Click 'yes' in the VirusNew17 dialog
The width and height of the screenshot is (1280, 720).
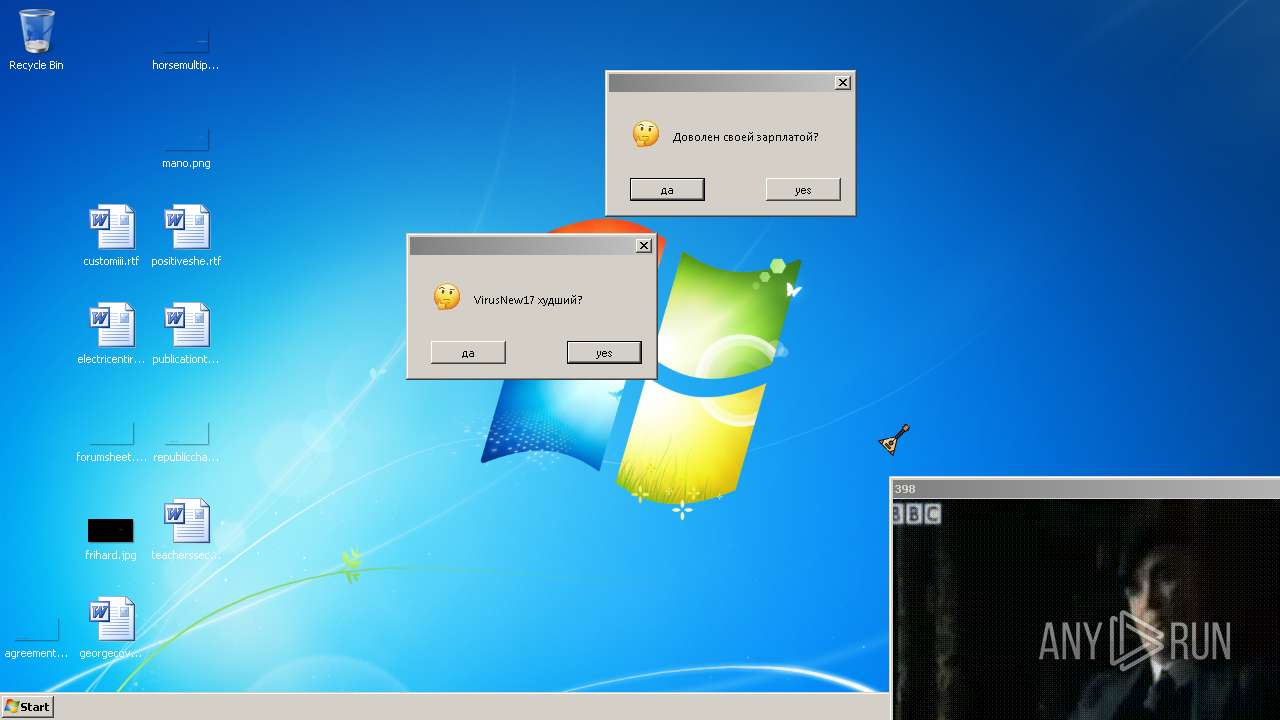click(x=604, y=352)
